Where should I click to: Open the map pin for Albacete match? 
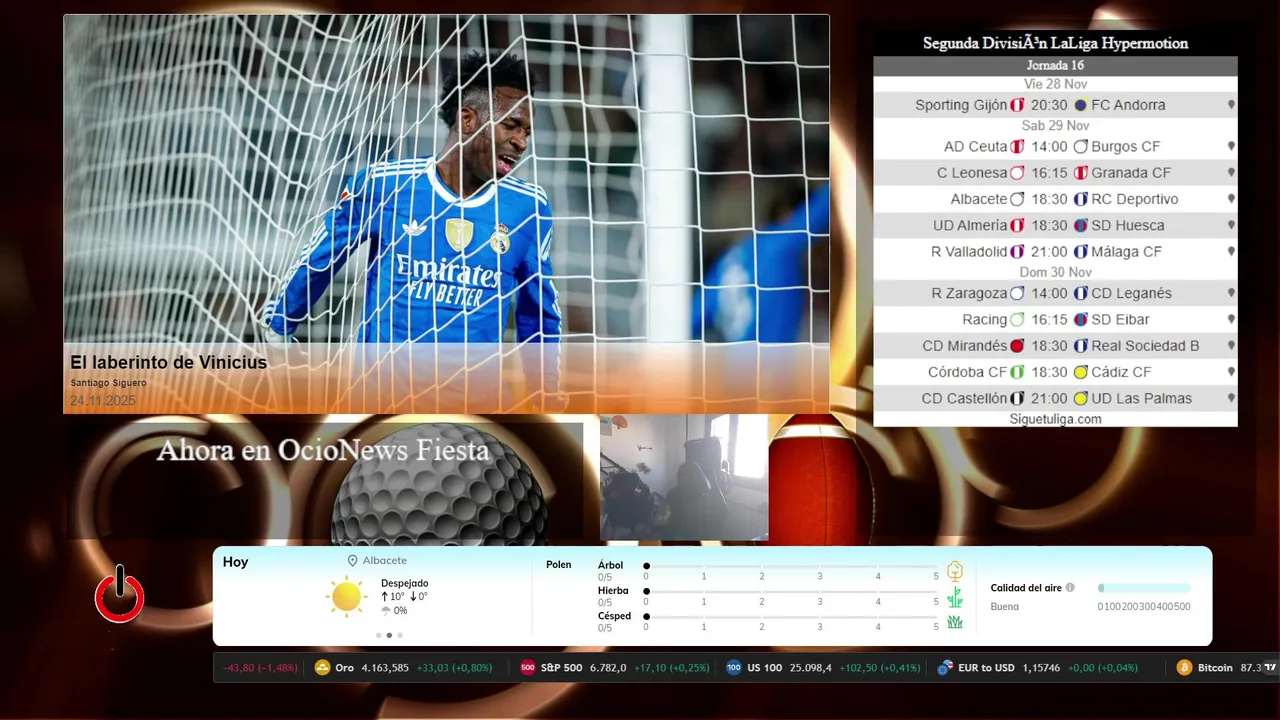click(x=1231, y=199)
